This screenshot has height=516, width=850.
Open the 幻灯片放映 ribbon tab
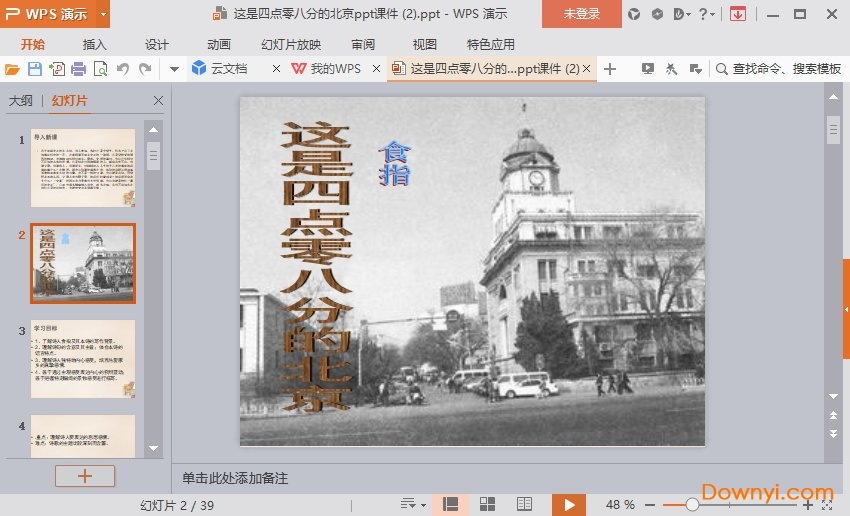291,44
